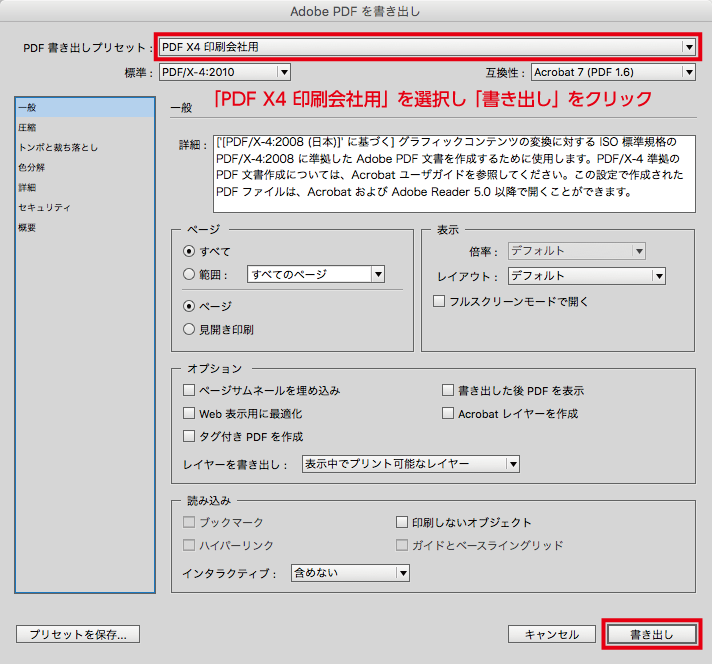
Task: Click the キャンセル button
Action: [552, 634]
